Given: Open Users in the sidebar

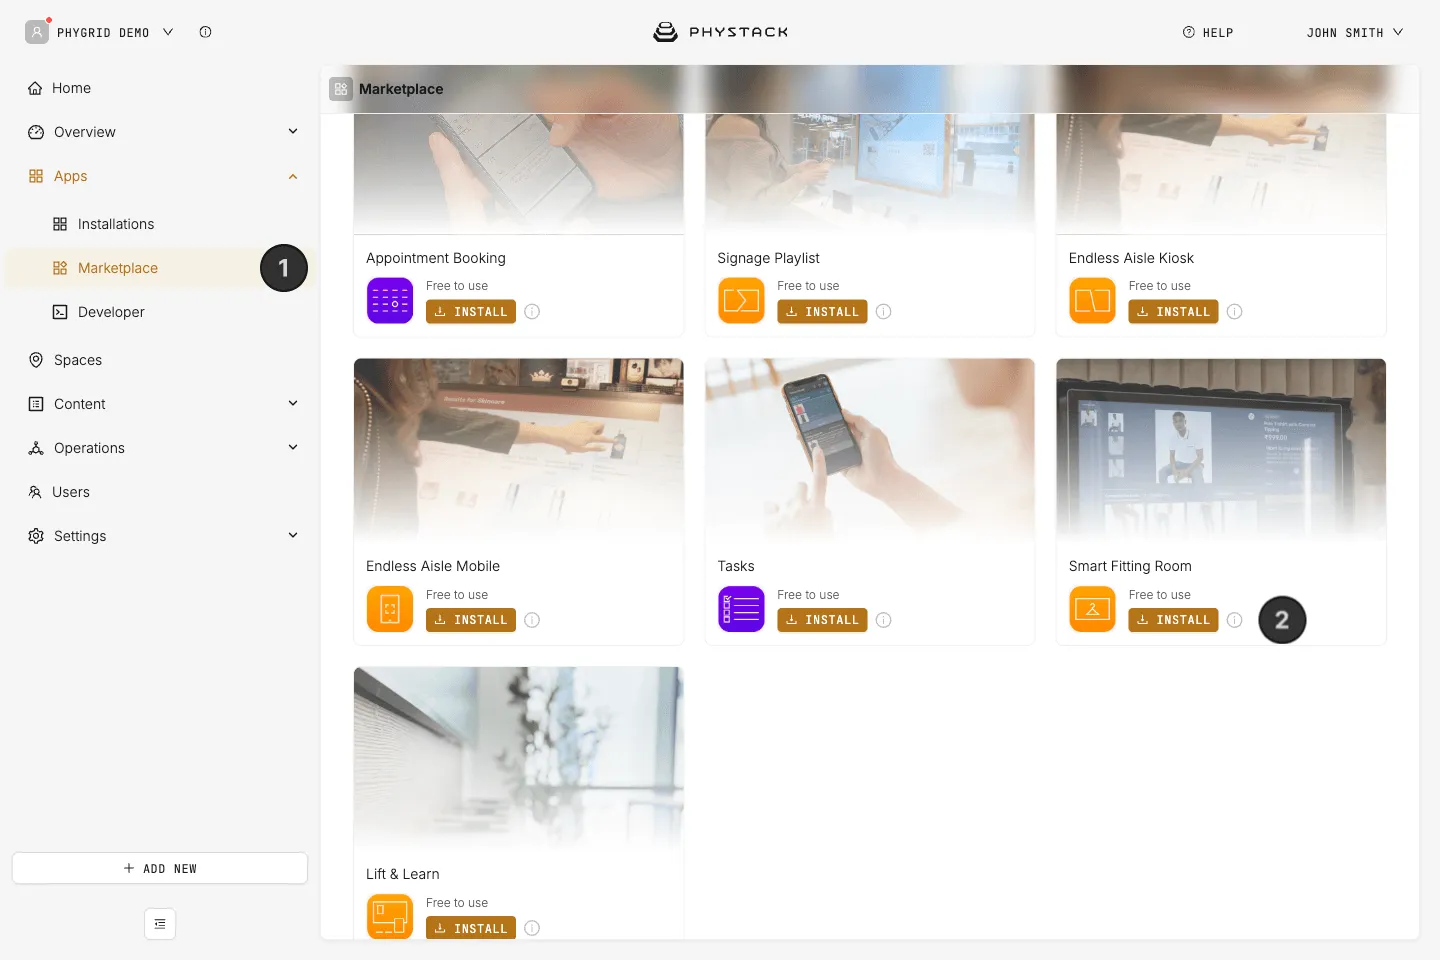Looking at the screenshot, I should click(x=160, y=492).
